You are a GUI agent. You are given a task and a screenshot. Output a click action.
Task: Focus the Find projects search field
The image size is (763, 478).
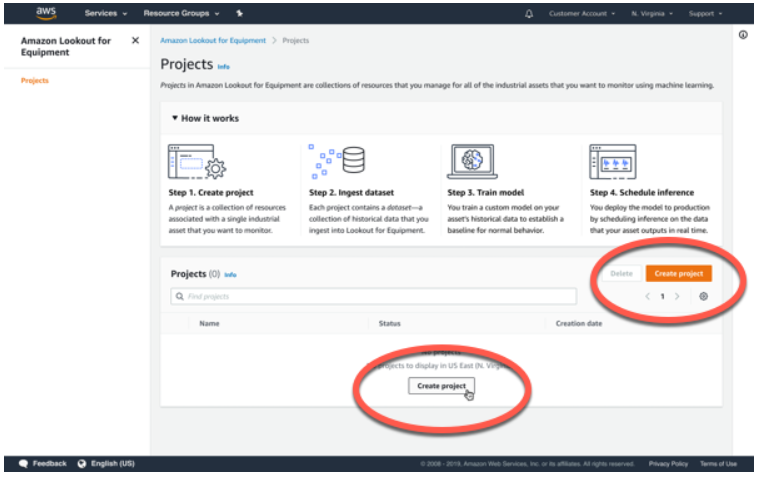pos(373,296)
